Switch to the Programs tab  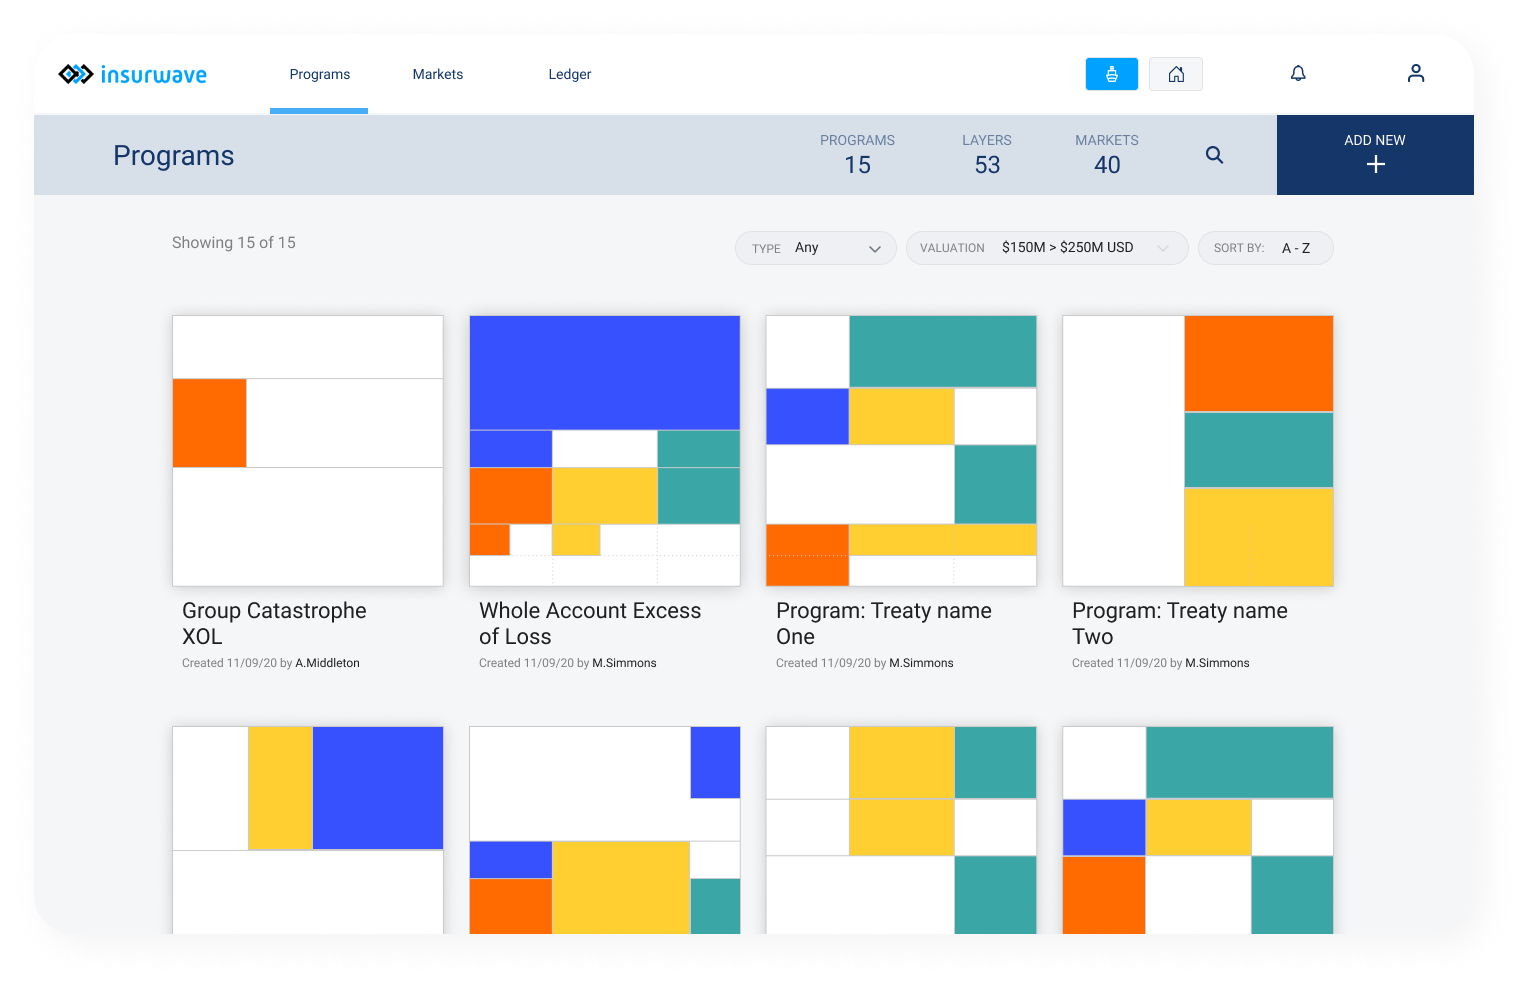click(x=319, y=74)
